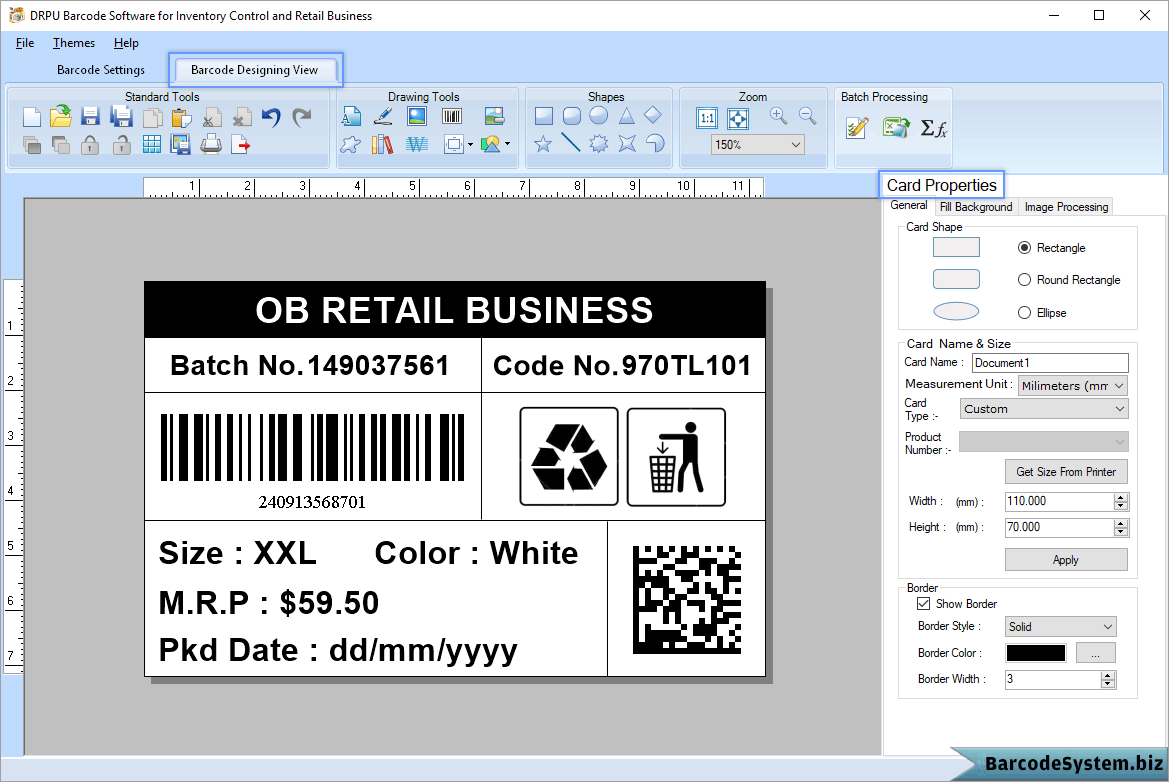Draw a rounded rectangle shape
This screenshot has width=1169, height=782.
click(x=572, y=116)
